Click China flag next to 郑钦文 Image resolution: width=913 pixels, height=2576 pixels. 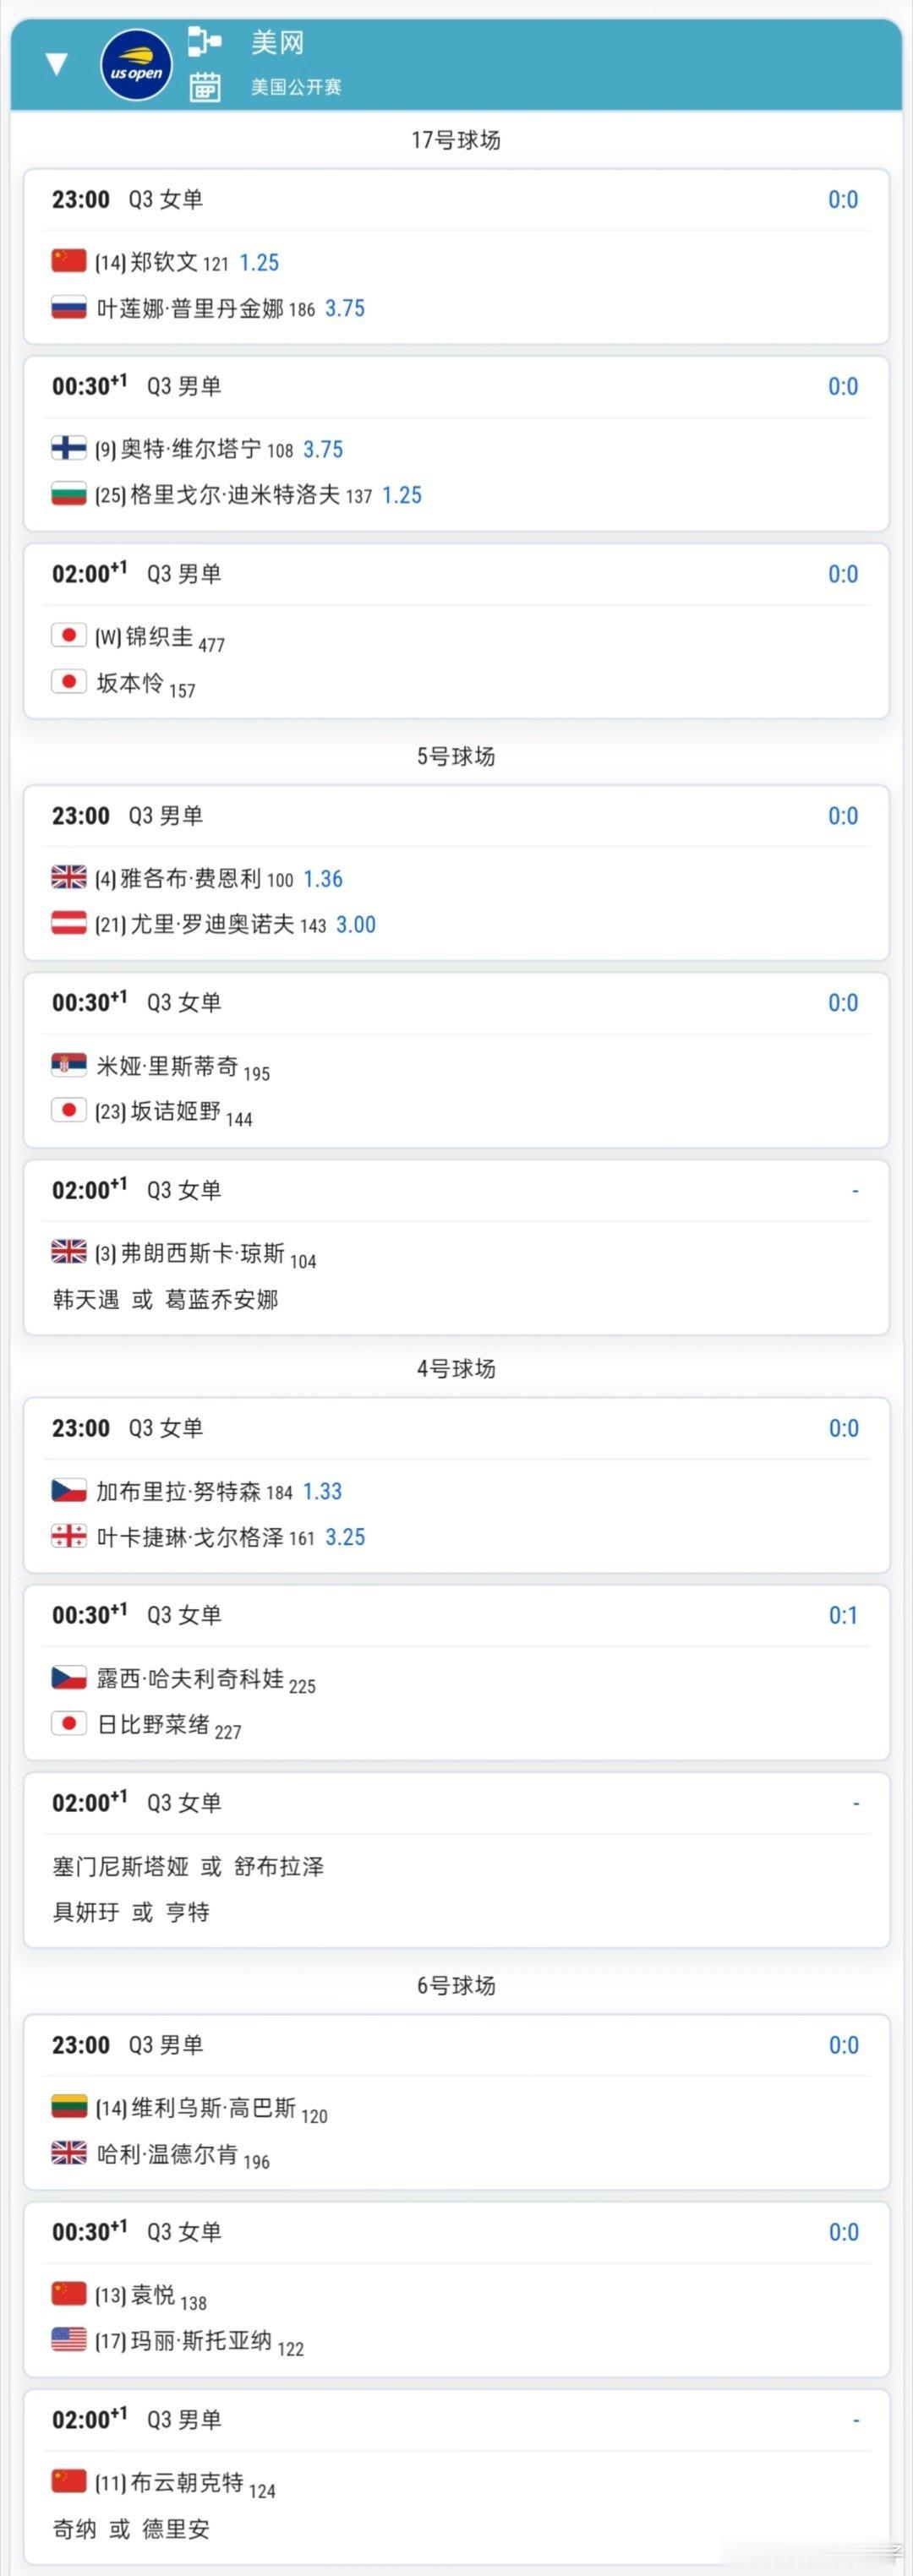[x=69, y=261]
